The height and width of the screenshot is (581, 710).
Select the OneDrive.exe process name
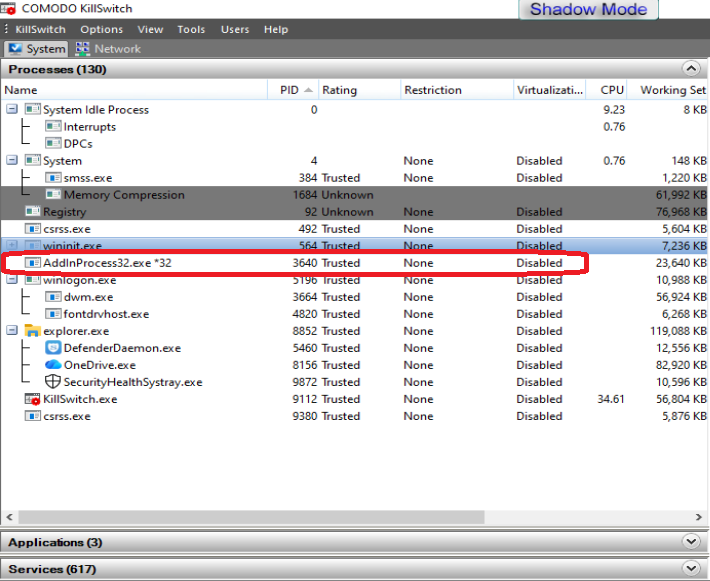tap(100, 365)
